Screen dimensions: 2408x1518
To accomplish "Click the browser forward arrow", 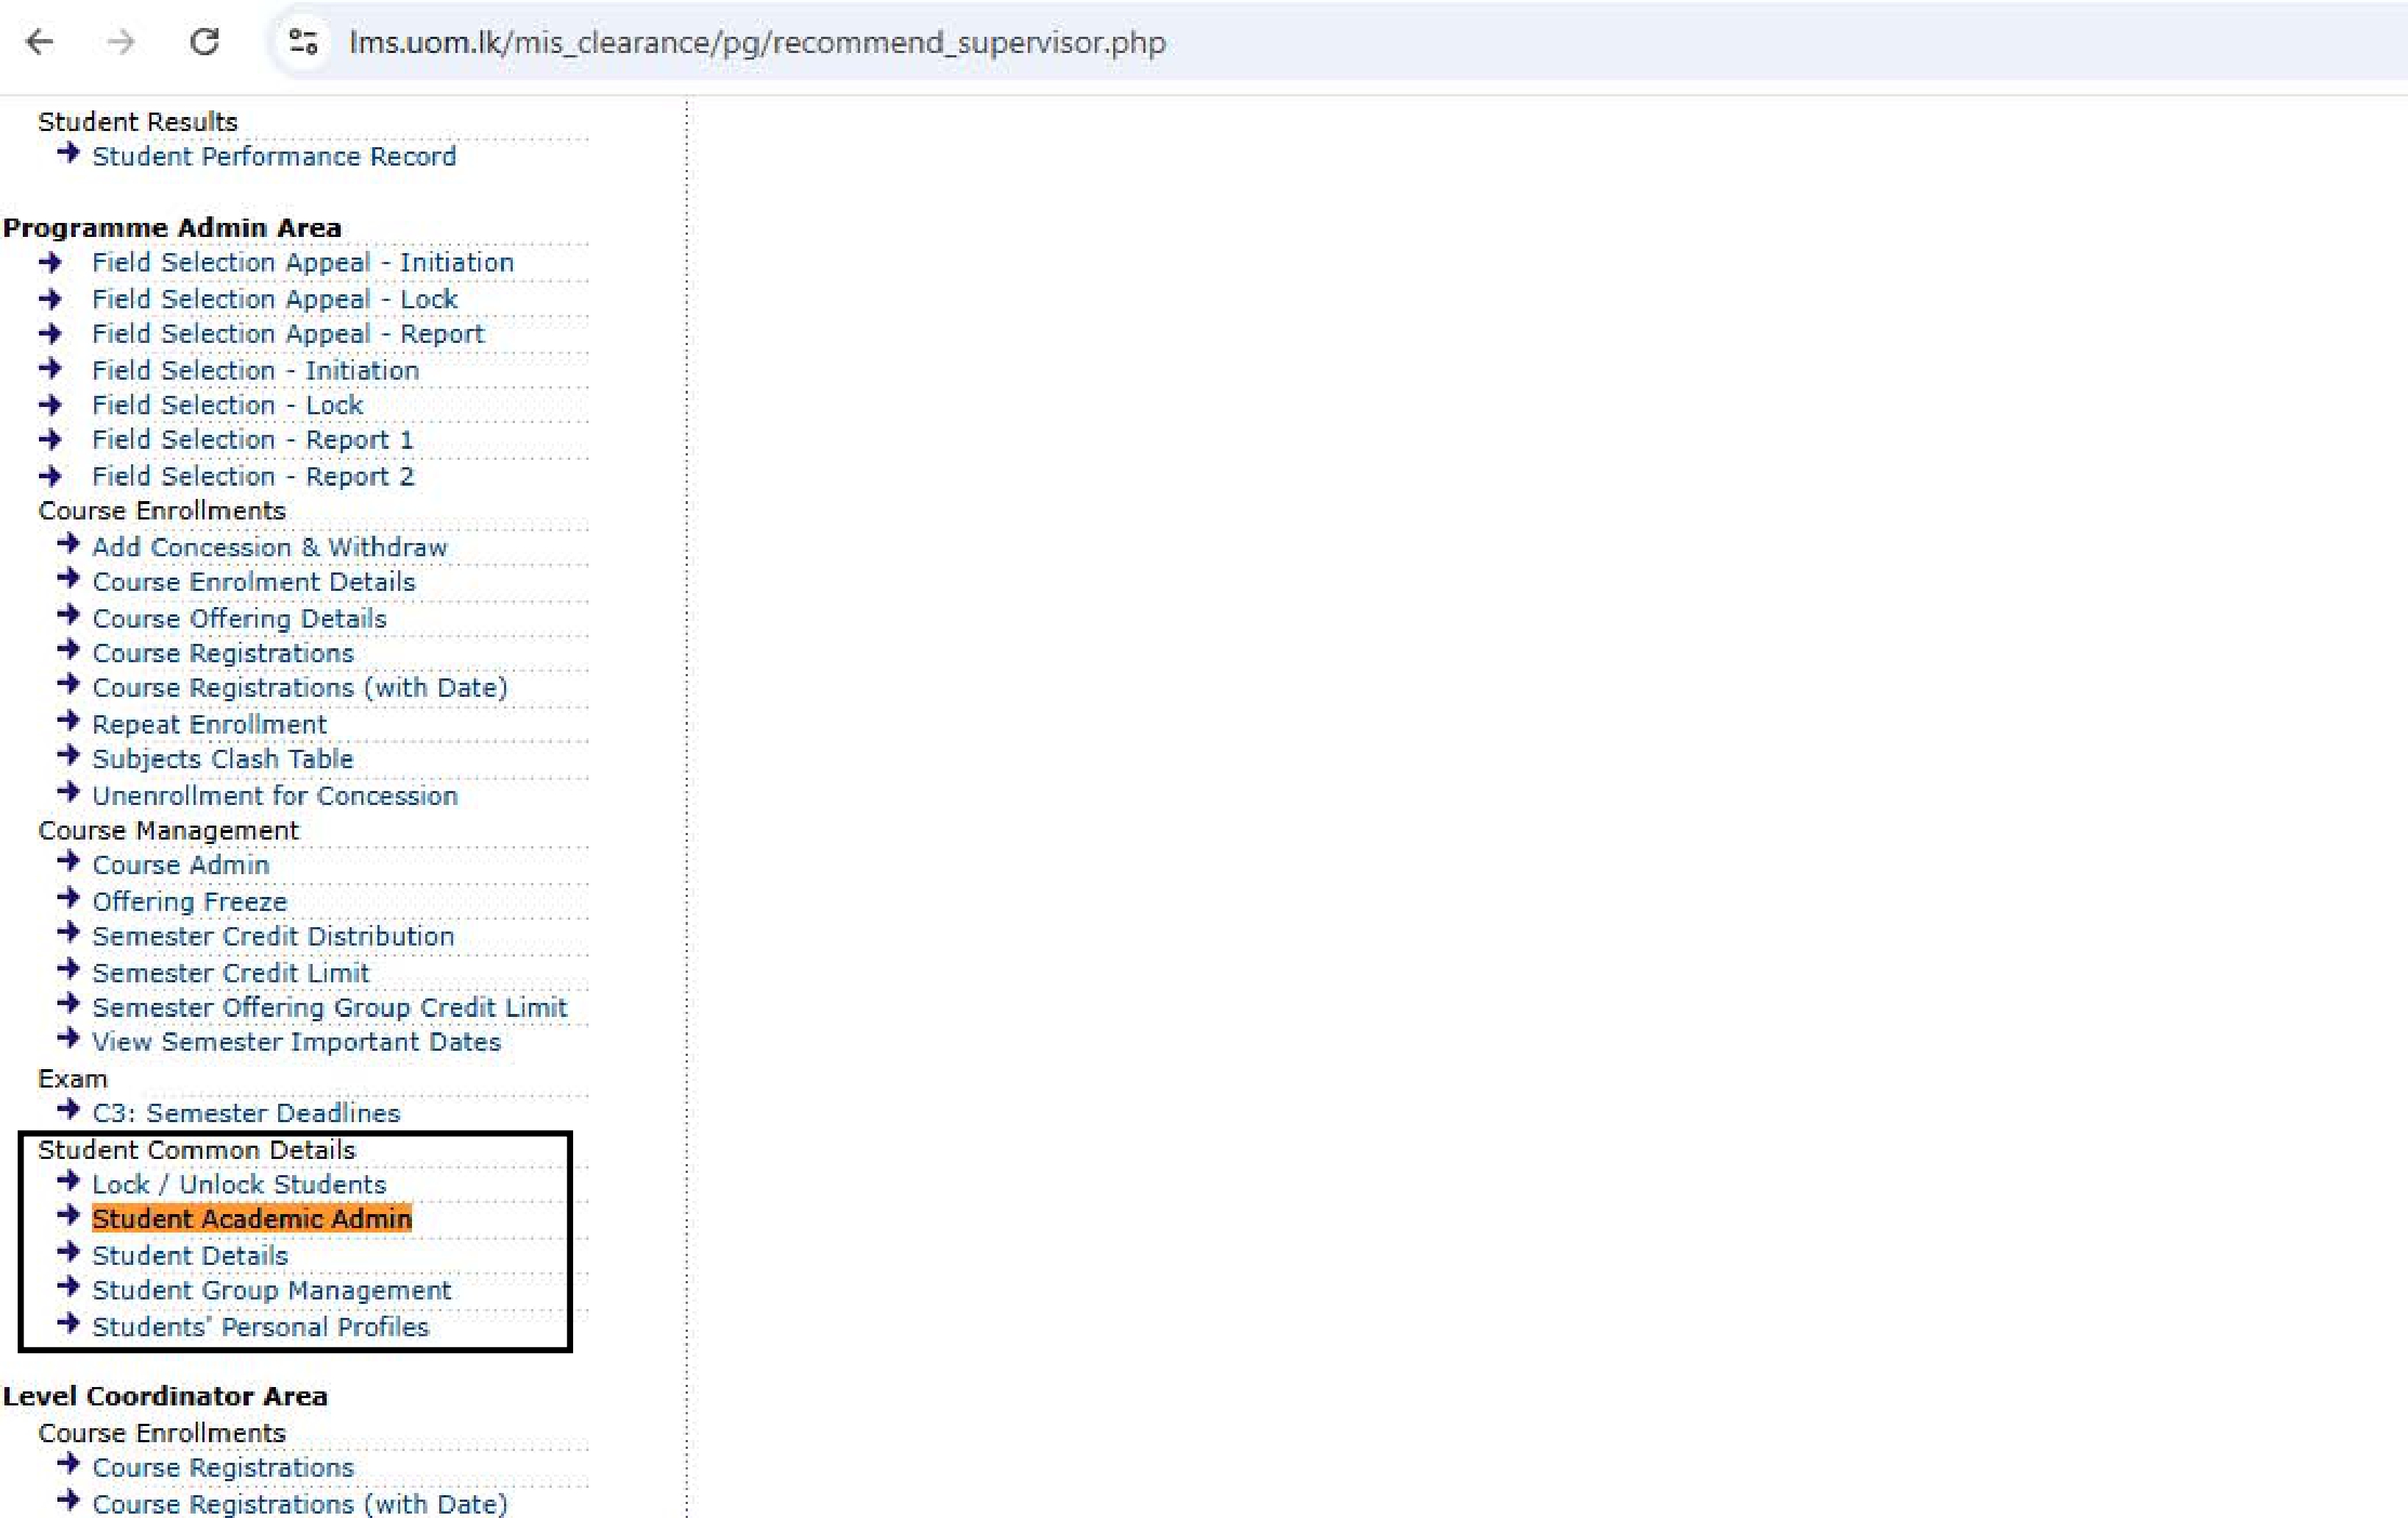I will coord(121,42).
